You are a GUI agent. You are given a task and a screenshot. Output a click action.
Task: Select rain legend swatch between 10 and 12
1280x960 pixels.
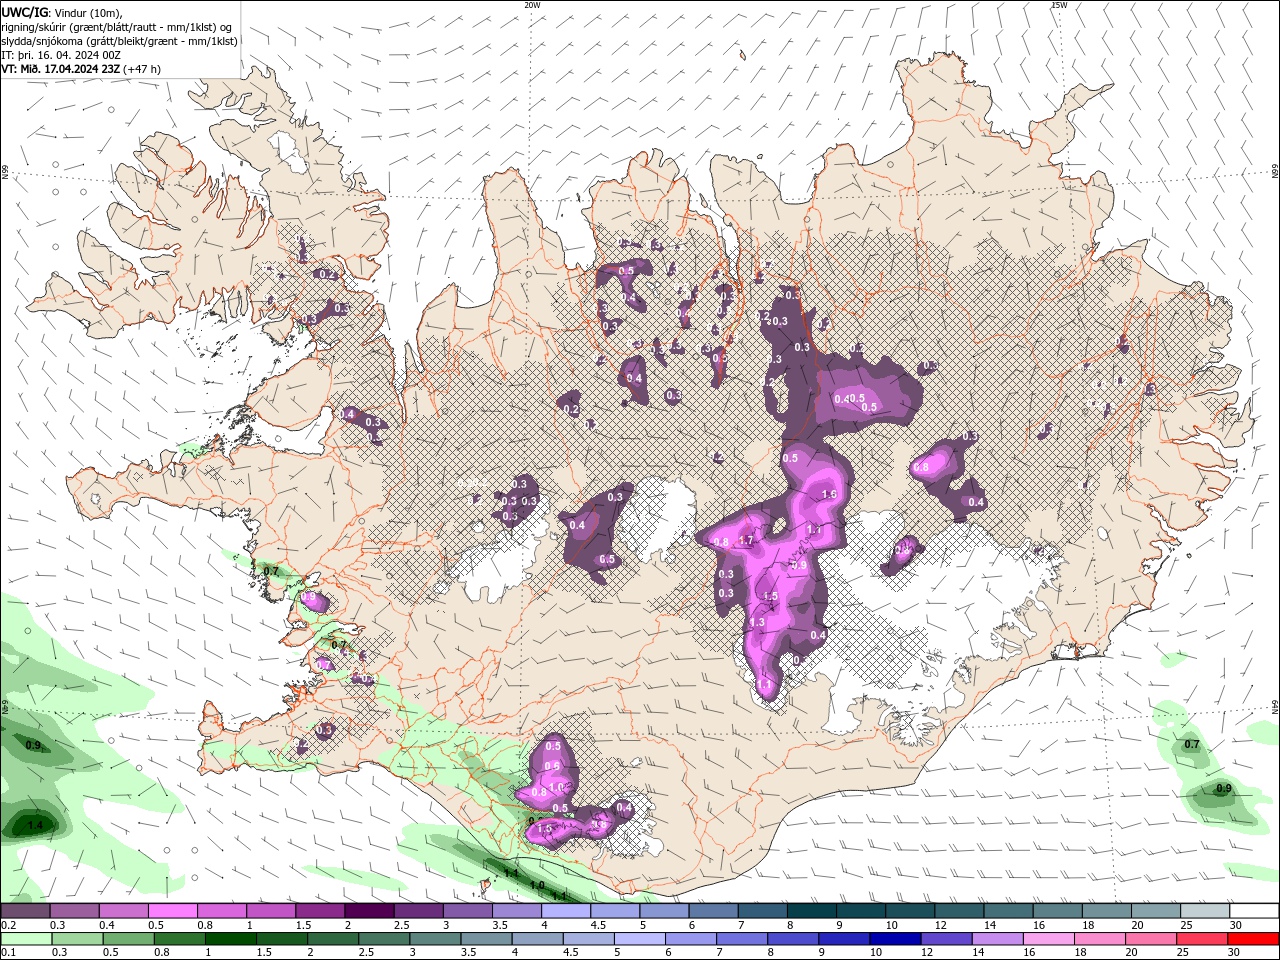pyautogui.click(x=897, y=939)
